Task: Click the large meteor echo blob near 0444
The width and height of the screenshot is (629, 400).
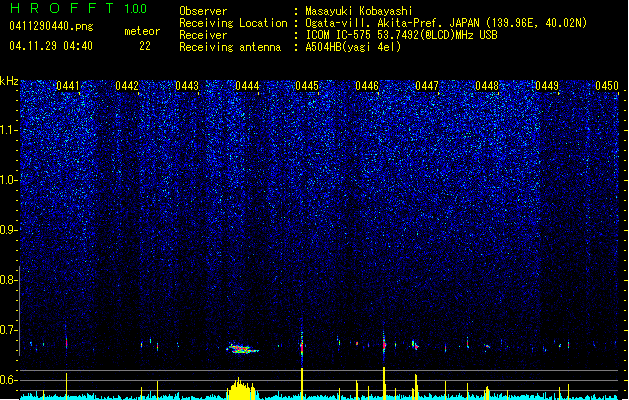Action: (x=242, y=348)
